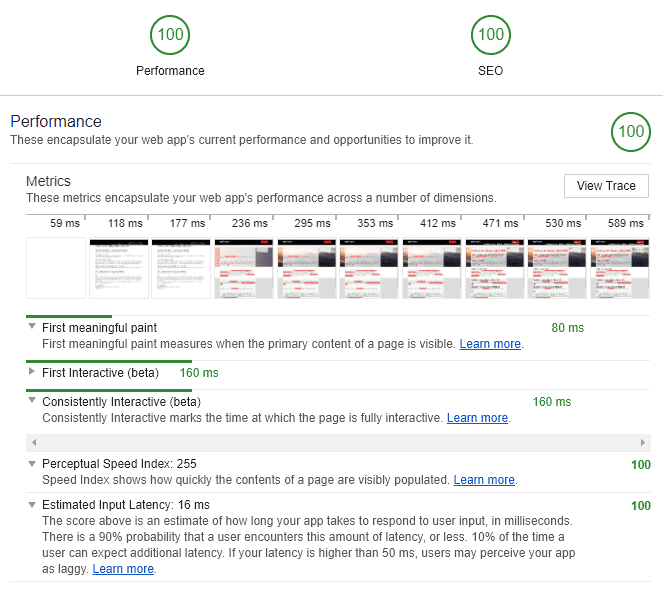
Task: Expand First Interactive (beta) details
Action: pyautogui.click(x=32, y=373)
